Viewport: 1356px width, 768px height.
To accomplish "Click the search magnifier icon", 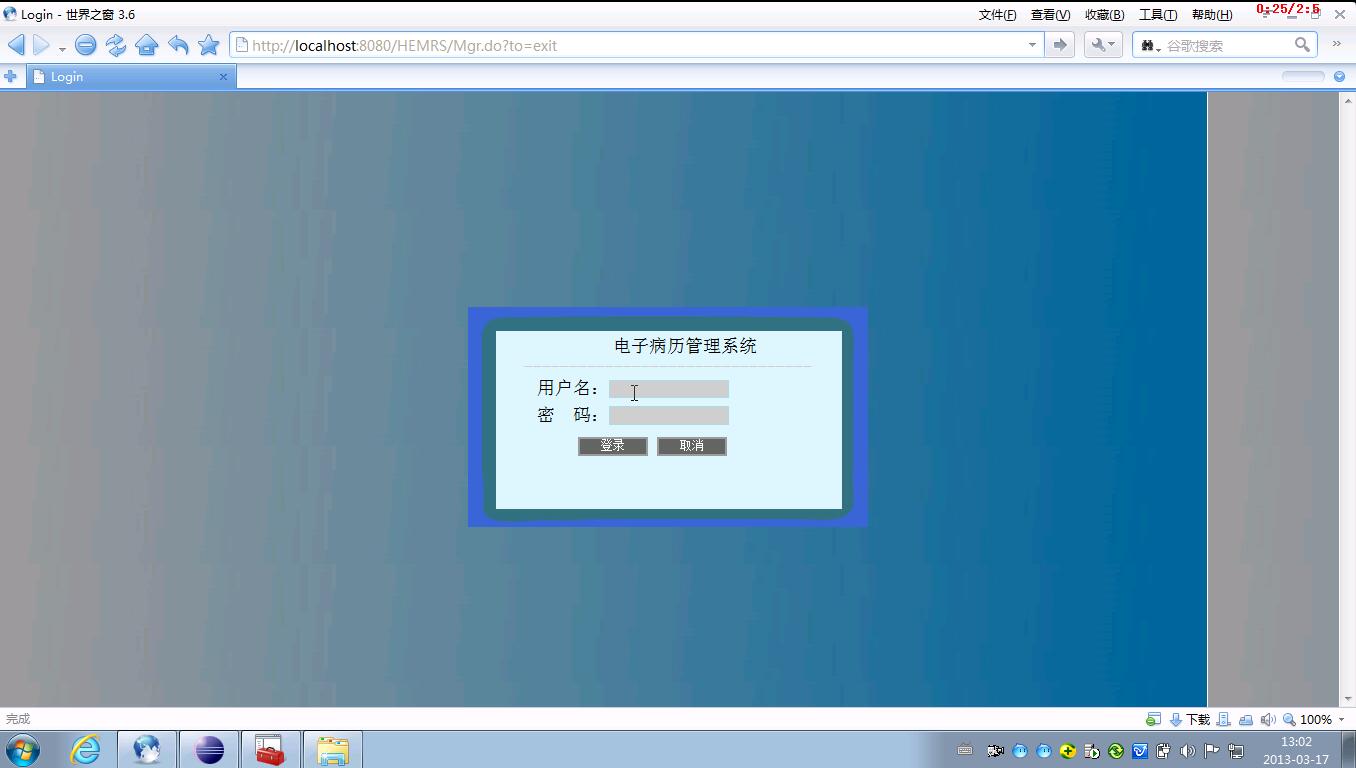I will point(1302,45).
